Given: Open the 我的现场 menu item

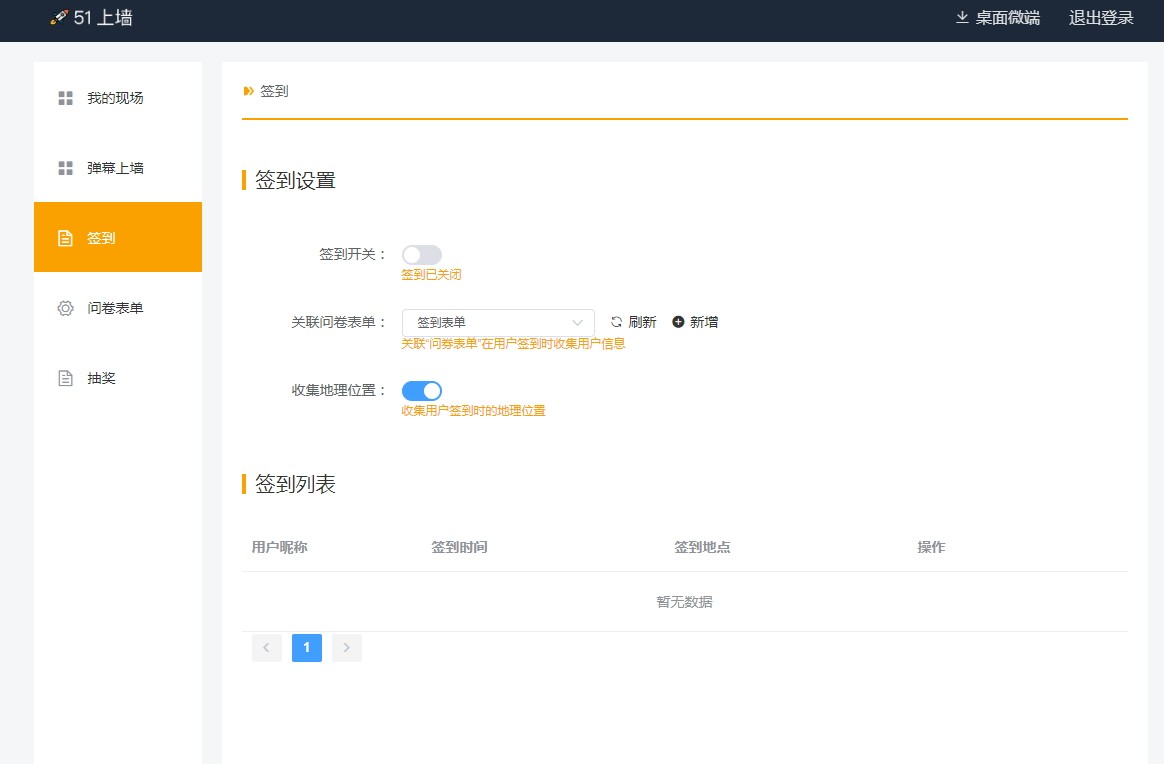Looking at the screenshot, I should tap(118, 98).
